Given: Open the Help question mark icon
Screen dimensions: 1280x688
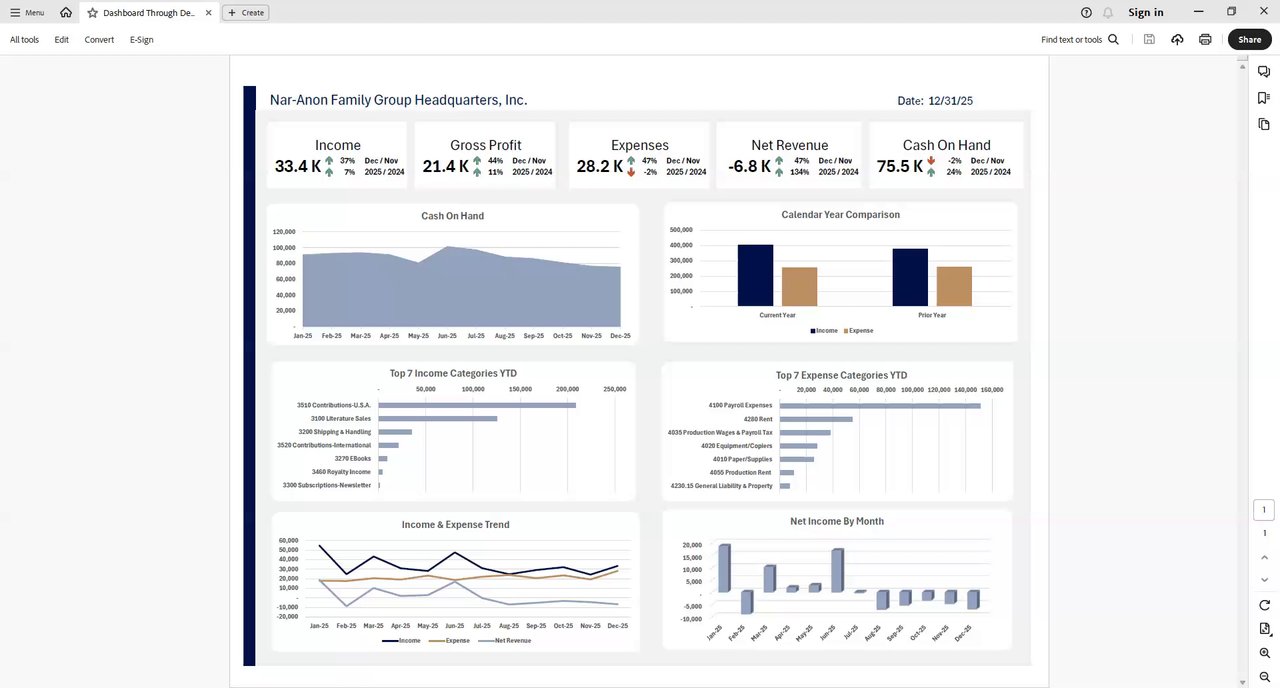Looking at the screenshot, I should pyautogui.click(x=1086, y=13).
